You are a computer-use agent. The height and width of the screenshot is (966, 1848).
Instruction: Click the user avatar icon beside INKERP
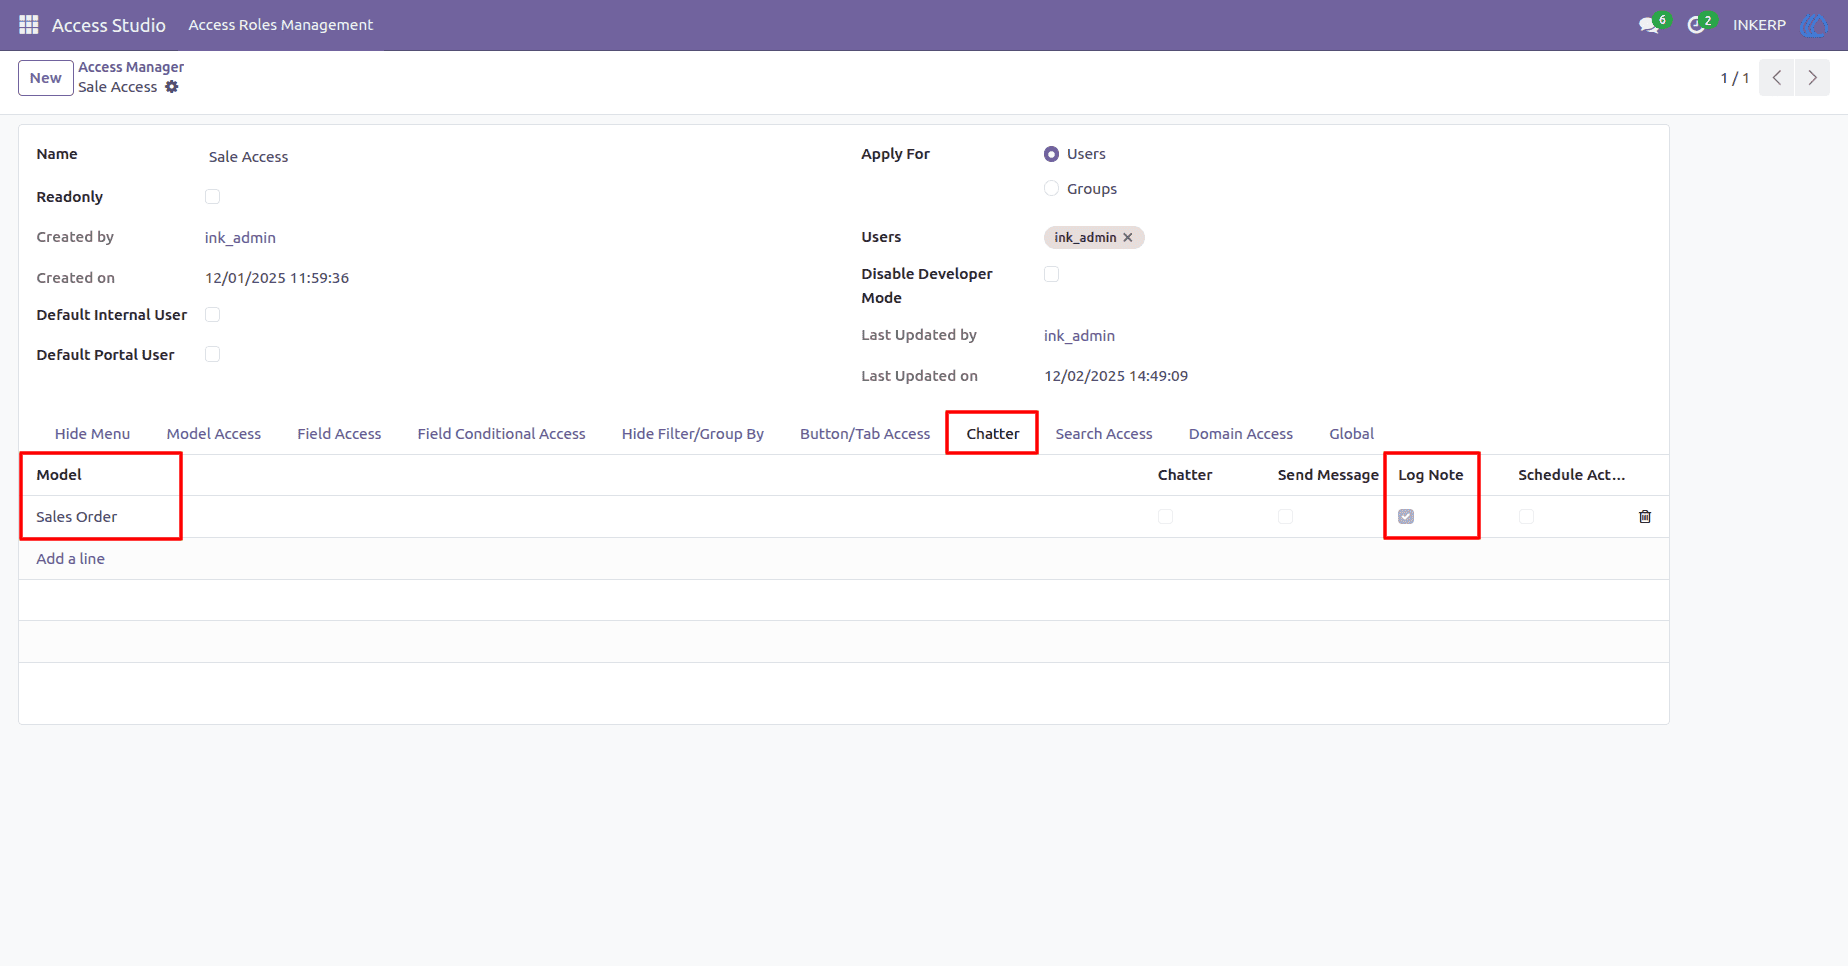click(1813, 25)
